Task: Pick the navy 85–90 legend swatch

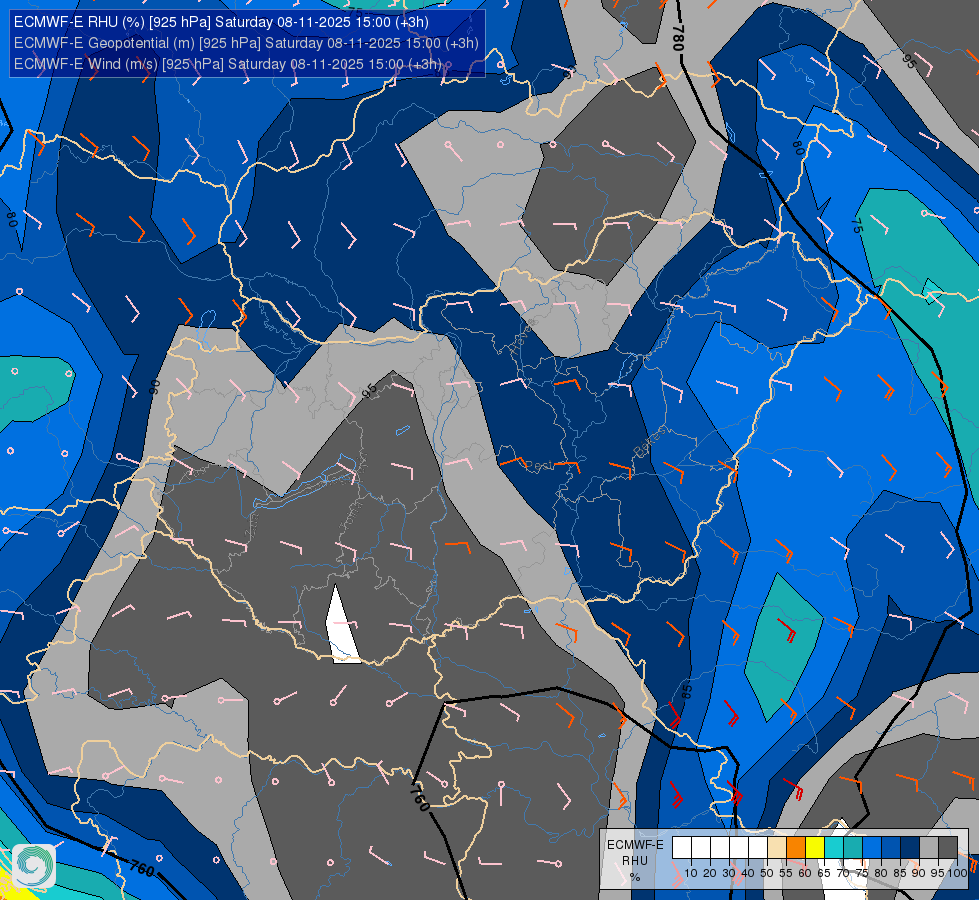Action: point(910,848)
